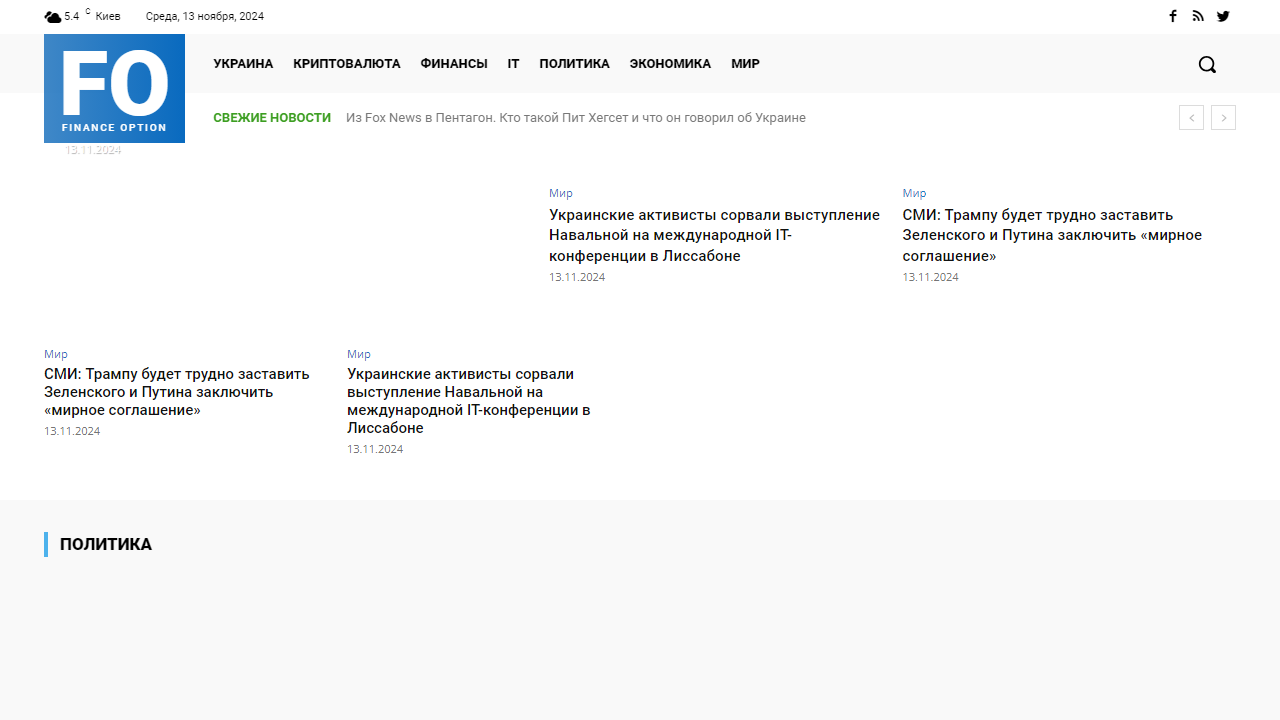
Task: Open the УКРАИНА section
Action: 243,63
